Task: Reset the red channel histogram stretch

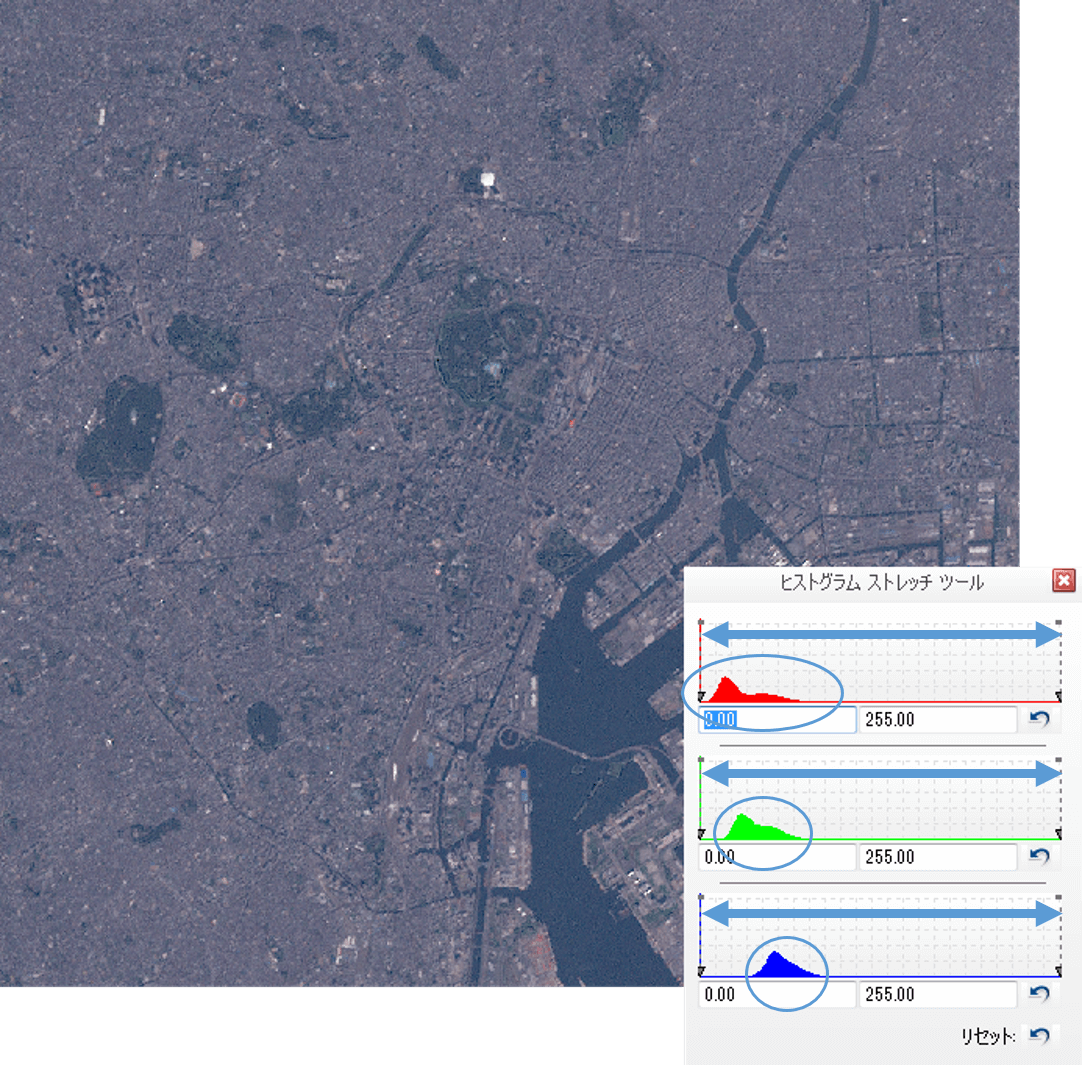Action: tap(1039, 719)
